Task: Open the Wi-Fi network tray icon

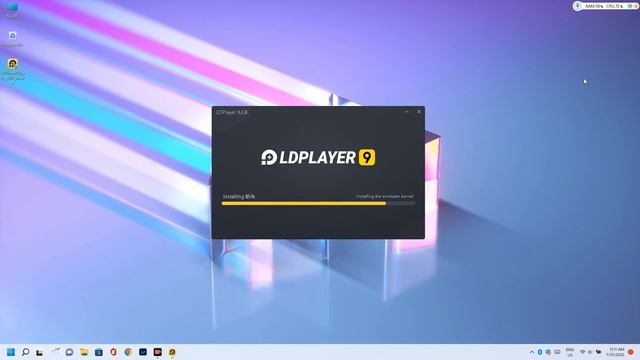Action: coord(582,352)
